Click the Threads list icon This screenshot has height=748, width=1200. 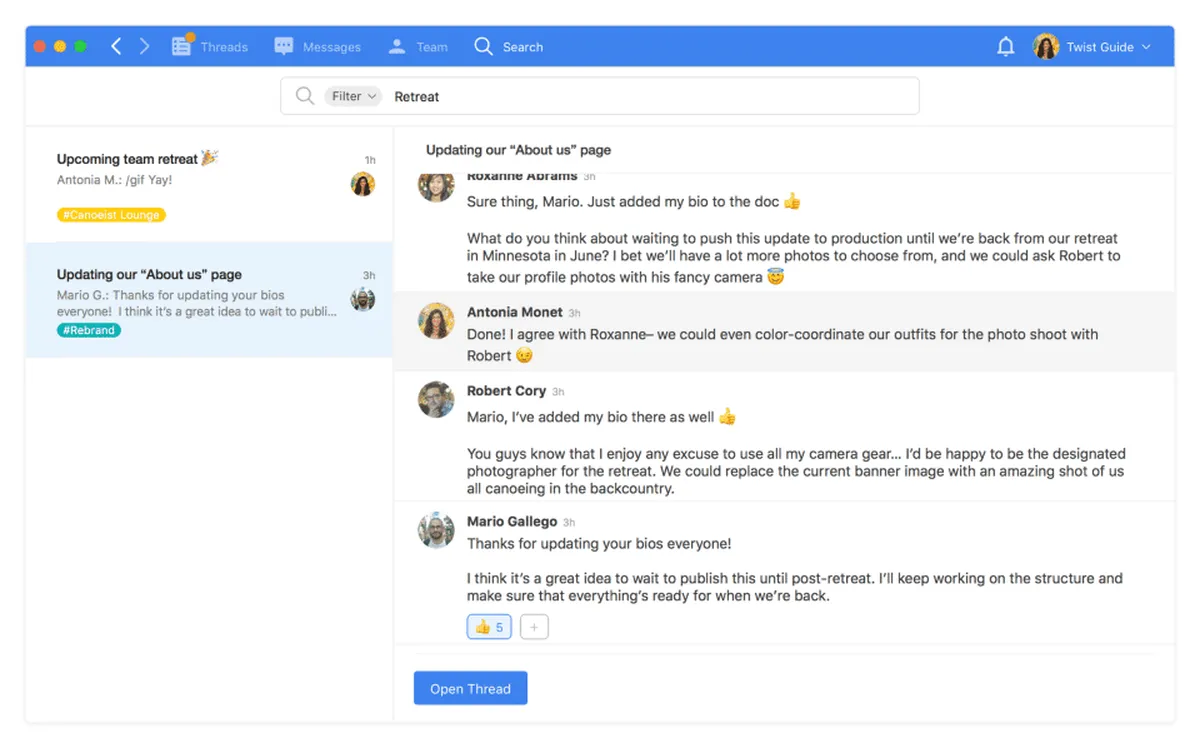point(181,46)
